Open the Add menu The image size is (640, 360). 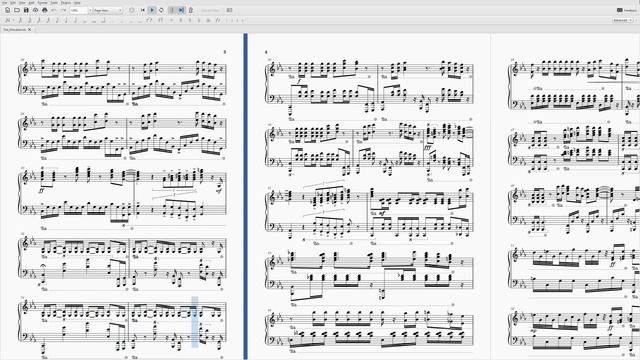(31, 3)
